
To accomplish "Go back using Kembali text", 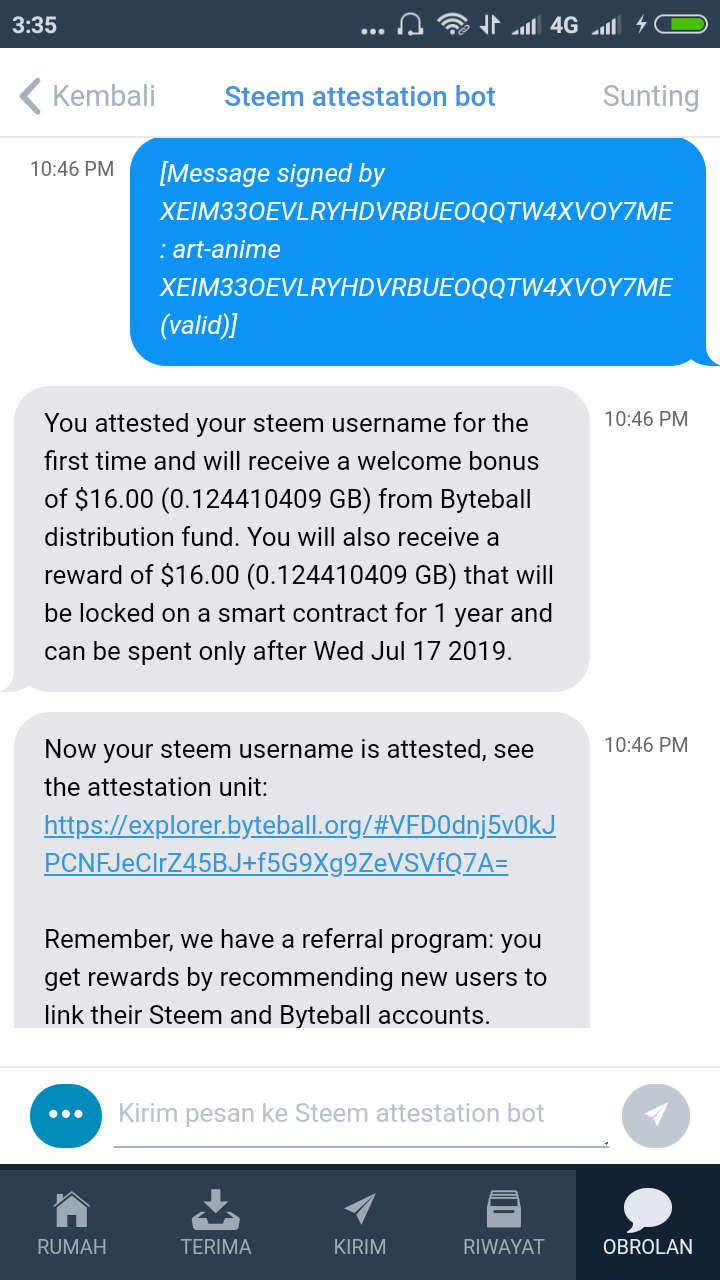I will click(x=104, y=96).
